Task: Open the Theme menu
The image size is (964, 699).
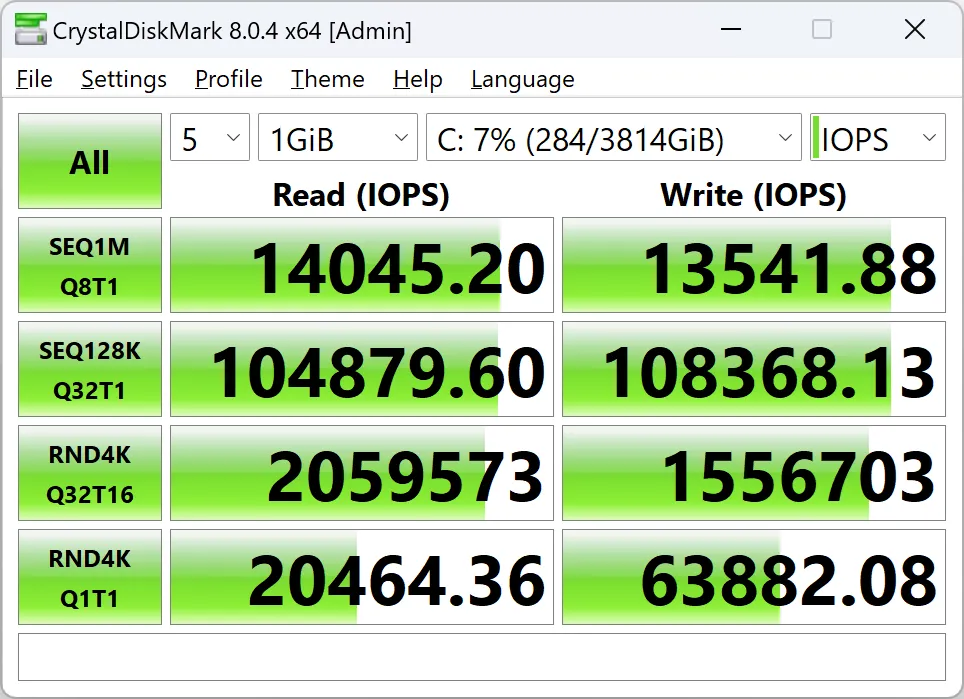Action: pos(328,80)
